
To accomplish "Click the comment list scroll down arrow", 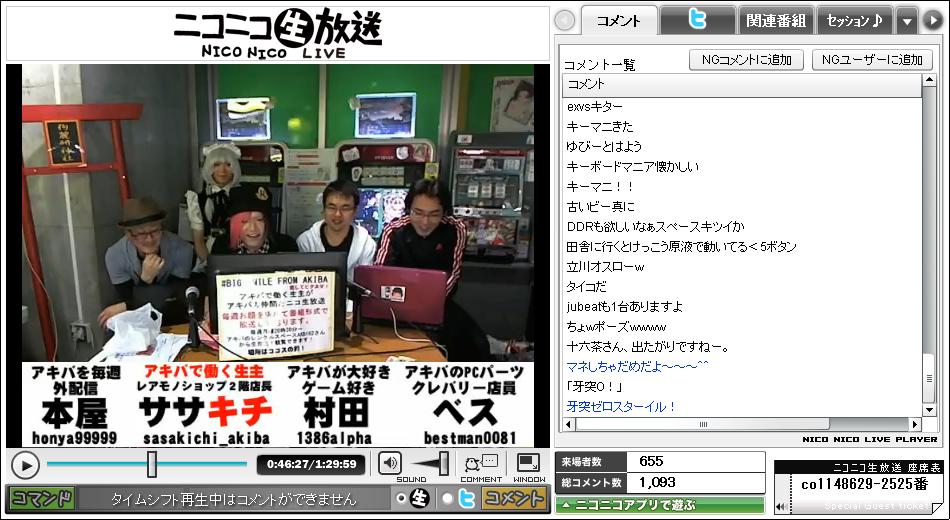I will click(929, 411).
